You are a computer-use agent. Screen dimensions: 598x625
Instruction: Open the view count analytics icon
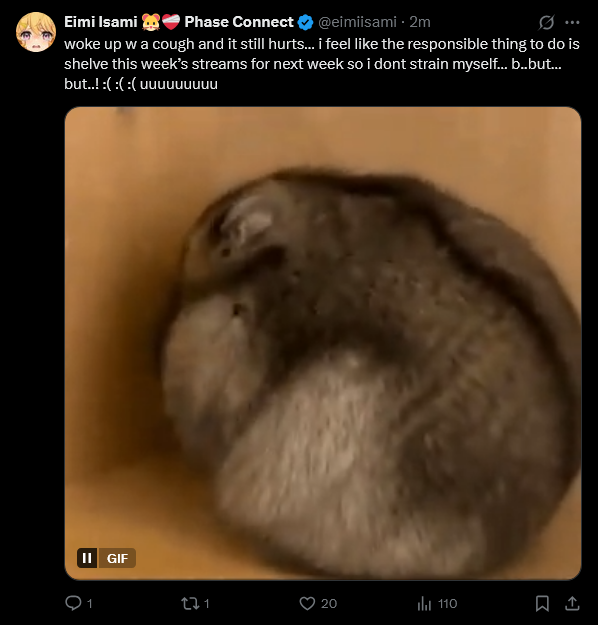click(x=424, y=603)
